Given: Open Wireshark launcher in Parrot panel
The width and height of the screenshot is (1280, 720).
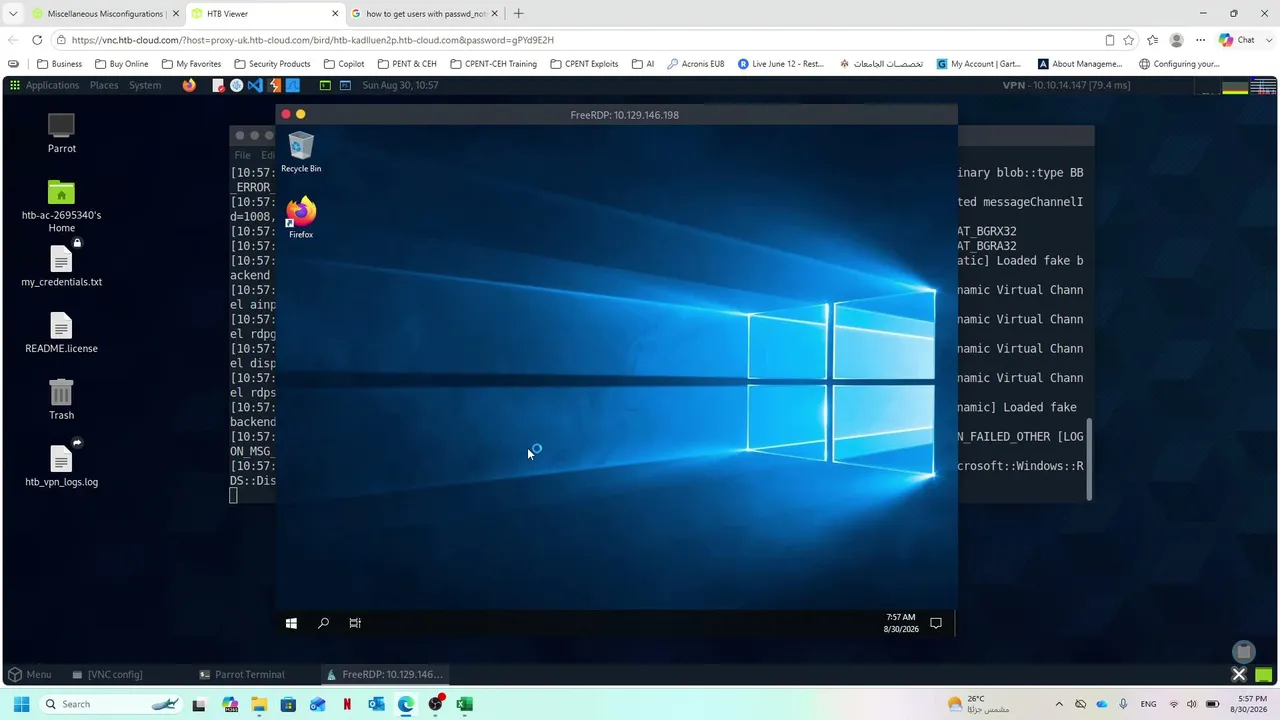Looking at the screenshot, I should 292,85.
